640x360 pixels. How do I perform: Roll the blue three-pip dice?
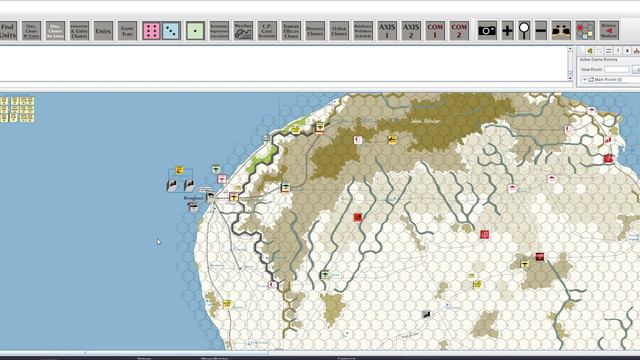[171, 31]
